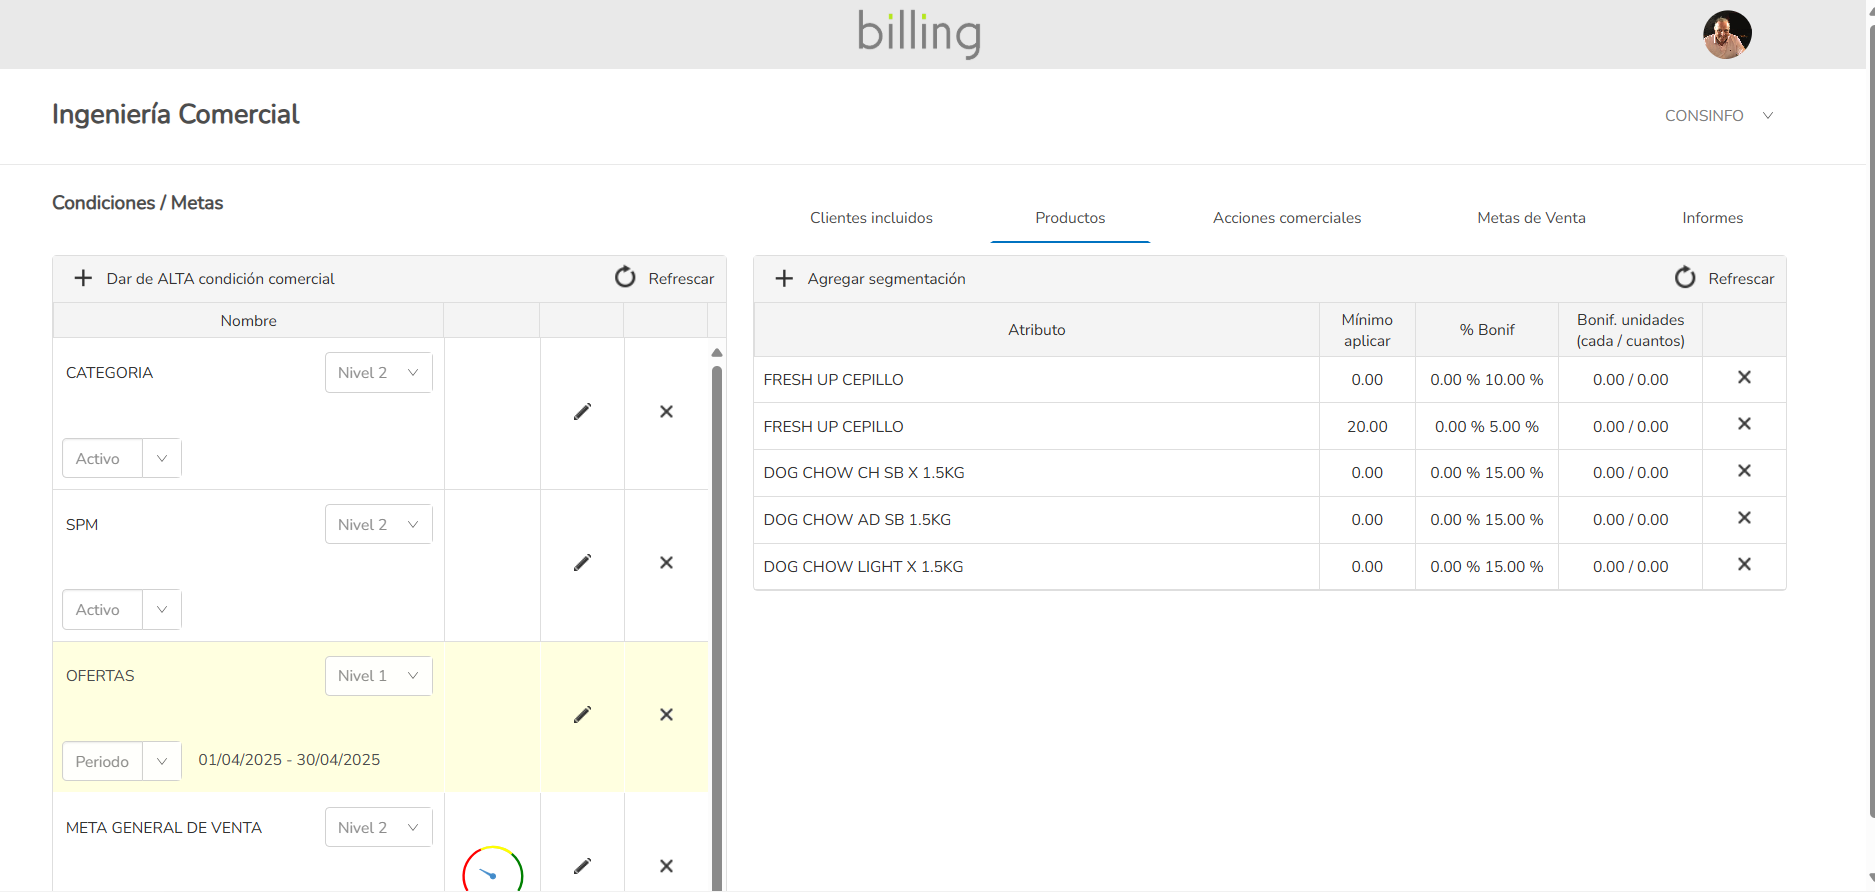Remove the DOG CHOW LIGHT X 1.5KG row

point(1744,565)
